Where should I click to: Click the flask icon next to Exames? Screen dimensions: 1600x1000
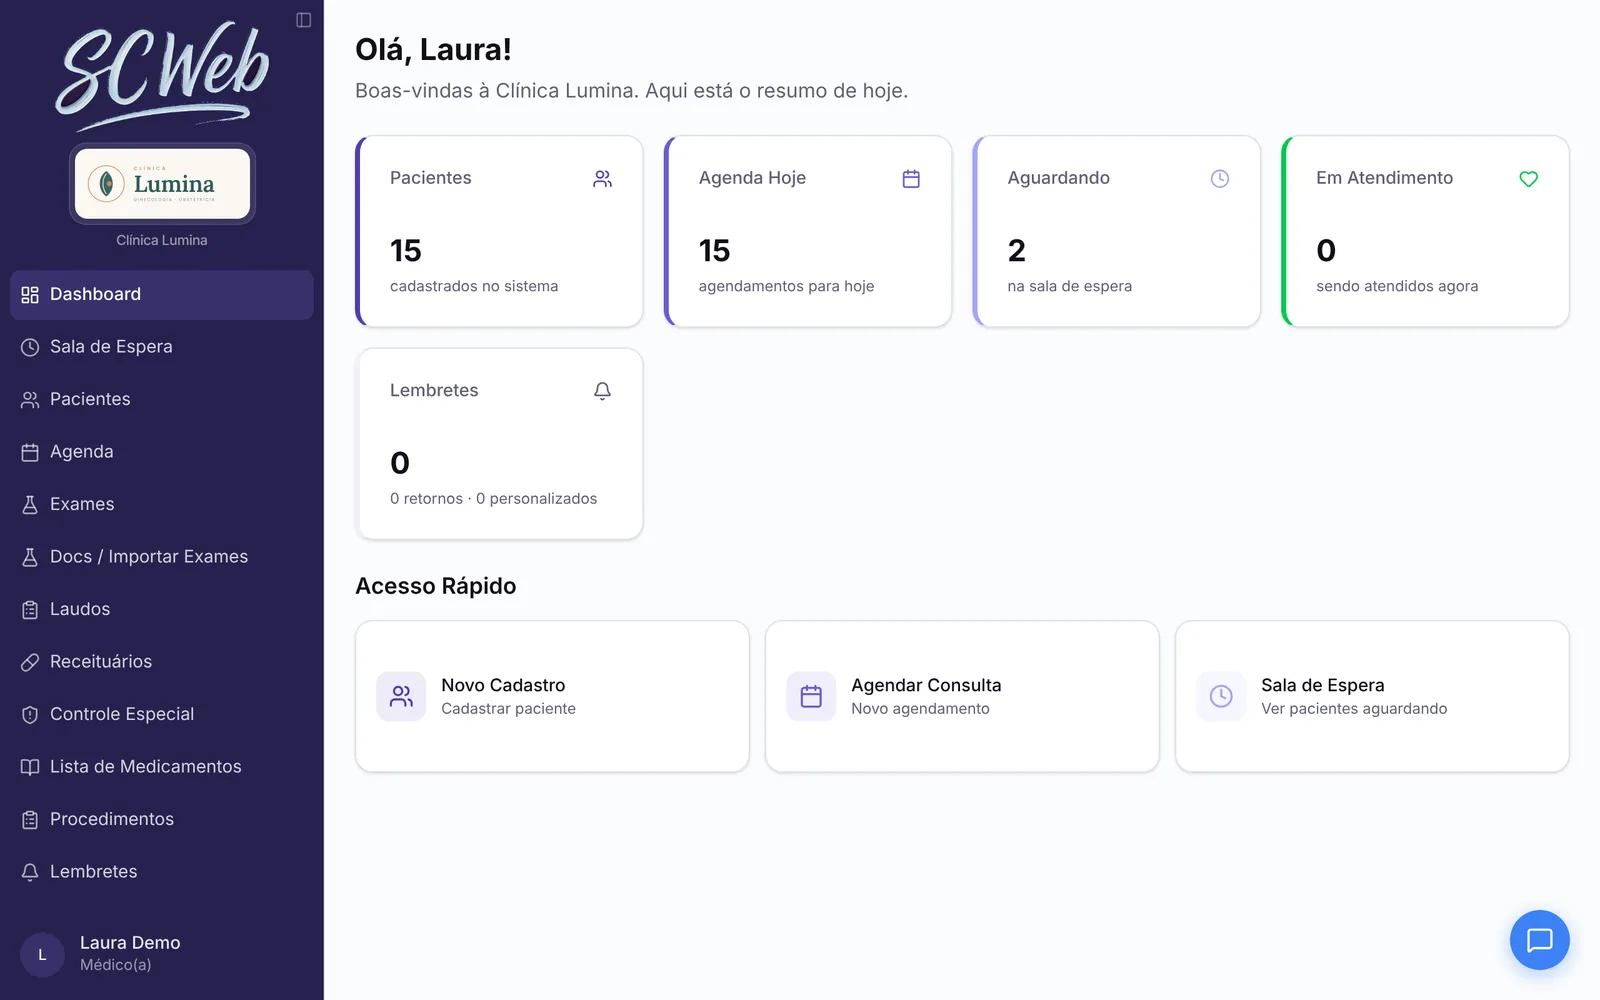click(x=30, y=504)
